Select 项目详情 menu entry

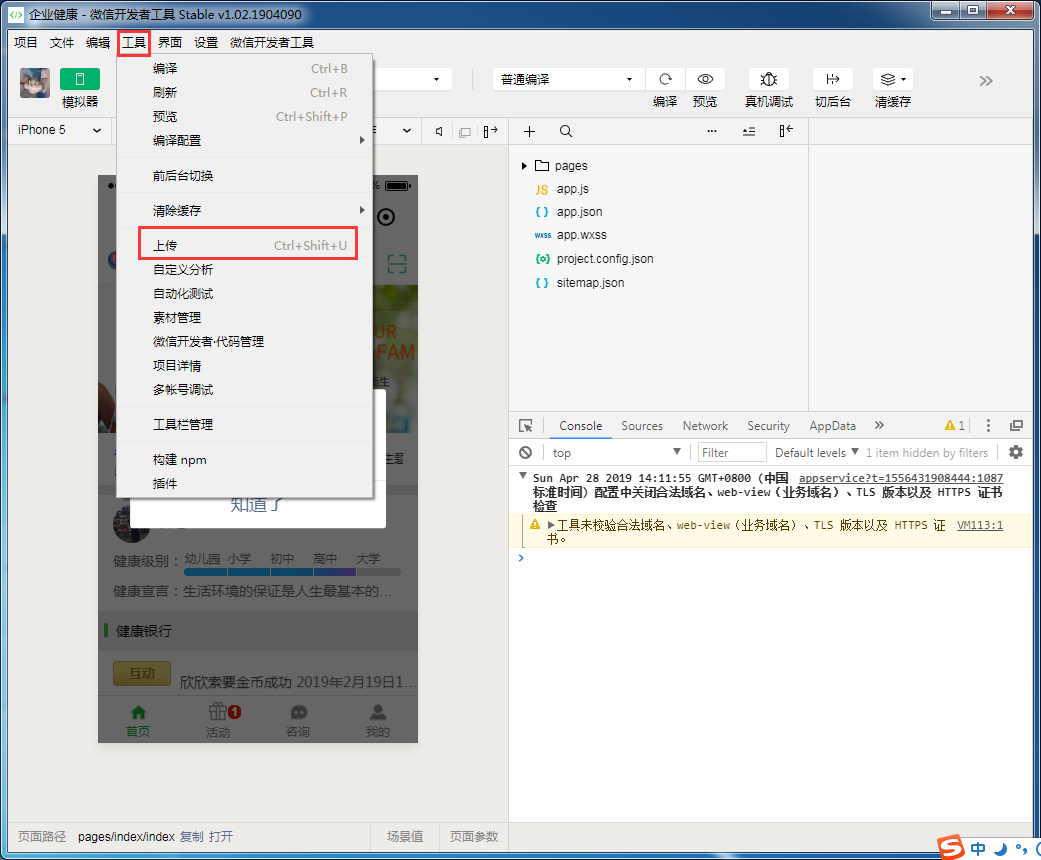click(x=244, y=365)
